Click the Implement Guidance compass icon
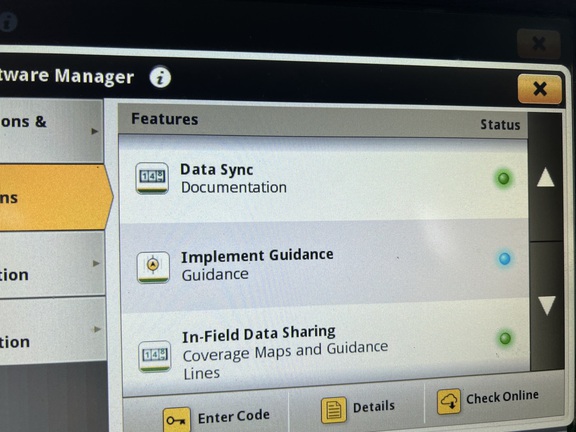Screen dimensions: 576x432 pyautogui.click(x=153, y=267)
